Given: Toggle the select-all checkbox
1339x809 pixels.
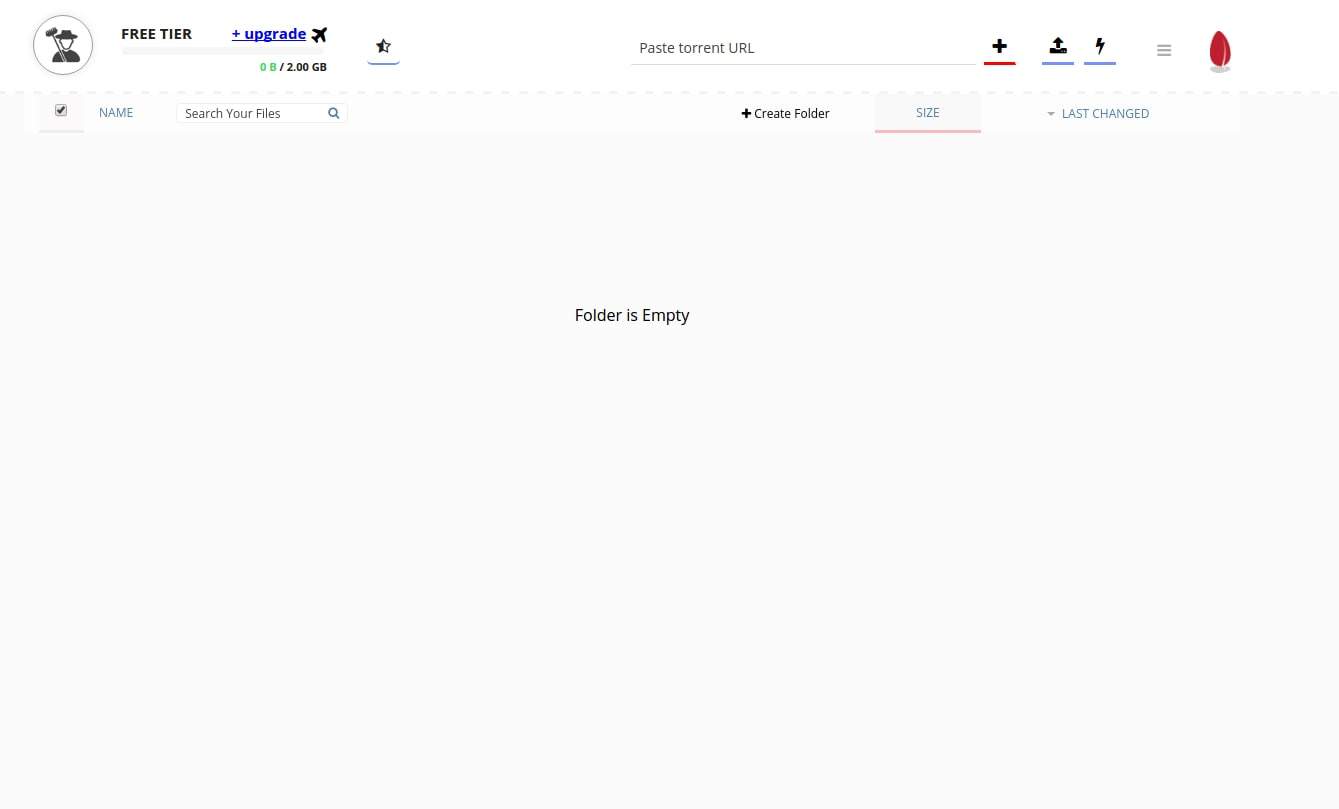Looking at the screenshot, I should click(61, 110).
